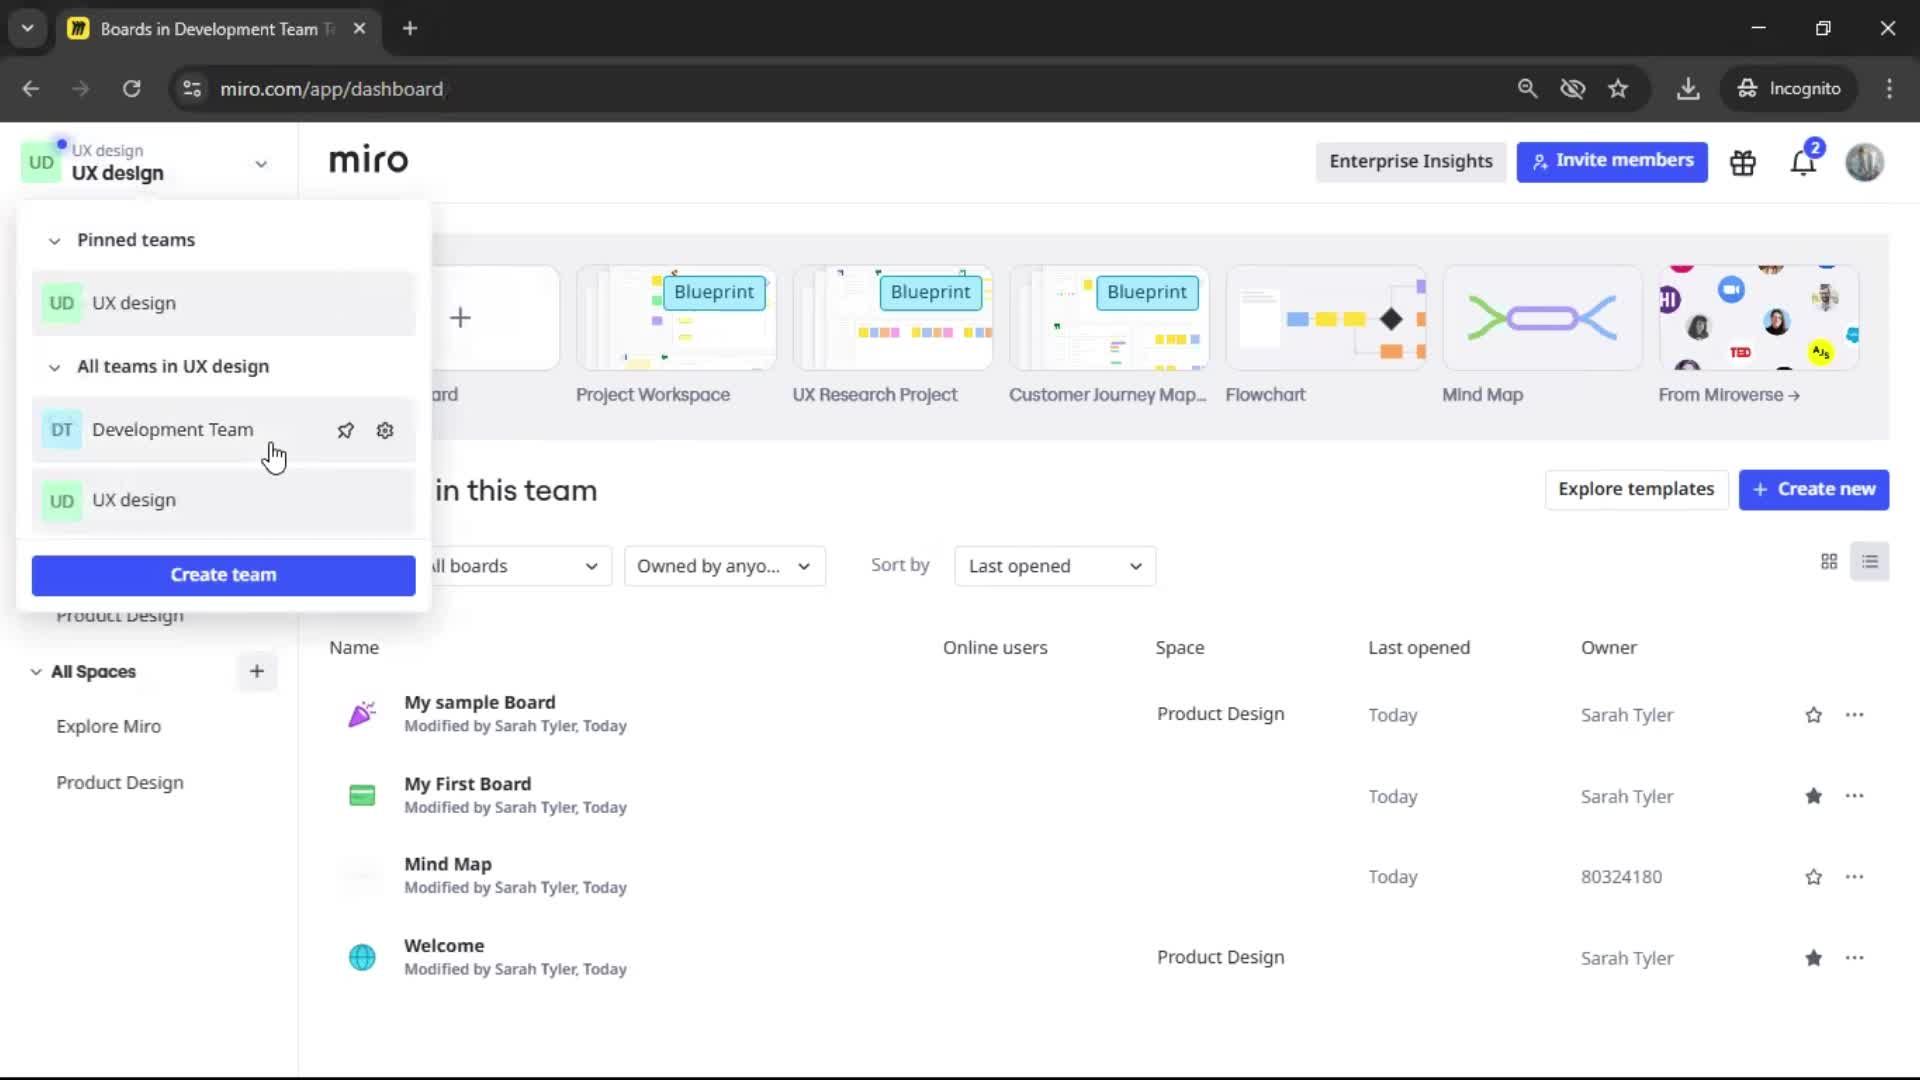Star the Mind Map board

[1814, 877]
